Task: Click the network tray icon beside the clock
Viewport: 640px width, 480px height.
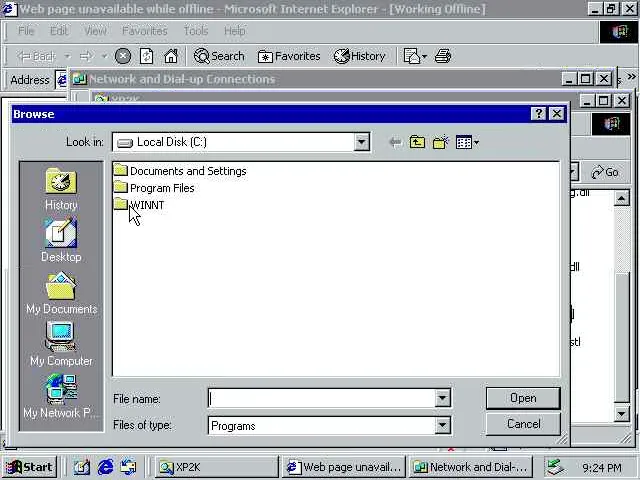Action: click(x=556, y=467)
